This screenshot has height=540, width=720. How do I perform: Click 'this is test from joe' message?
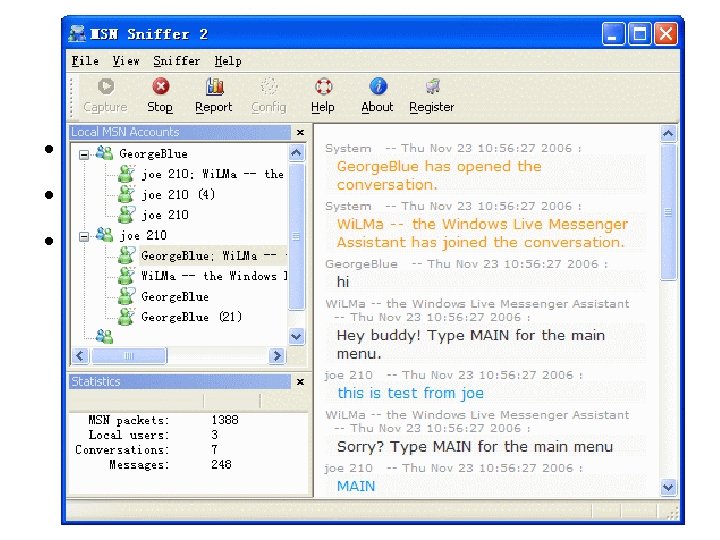(x=410, y=393)
